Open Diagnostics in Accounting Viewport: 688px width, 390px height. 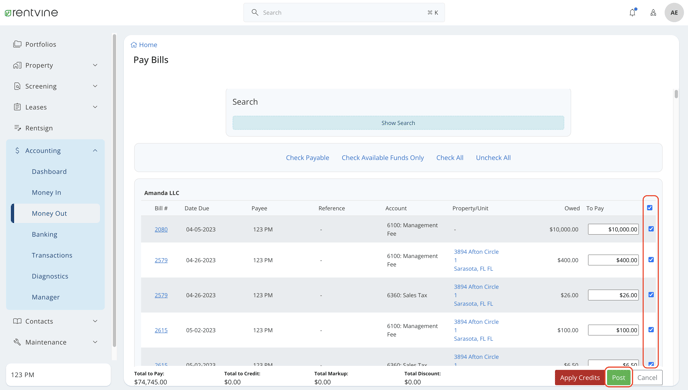click(x=50, y=276)
